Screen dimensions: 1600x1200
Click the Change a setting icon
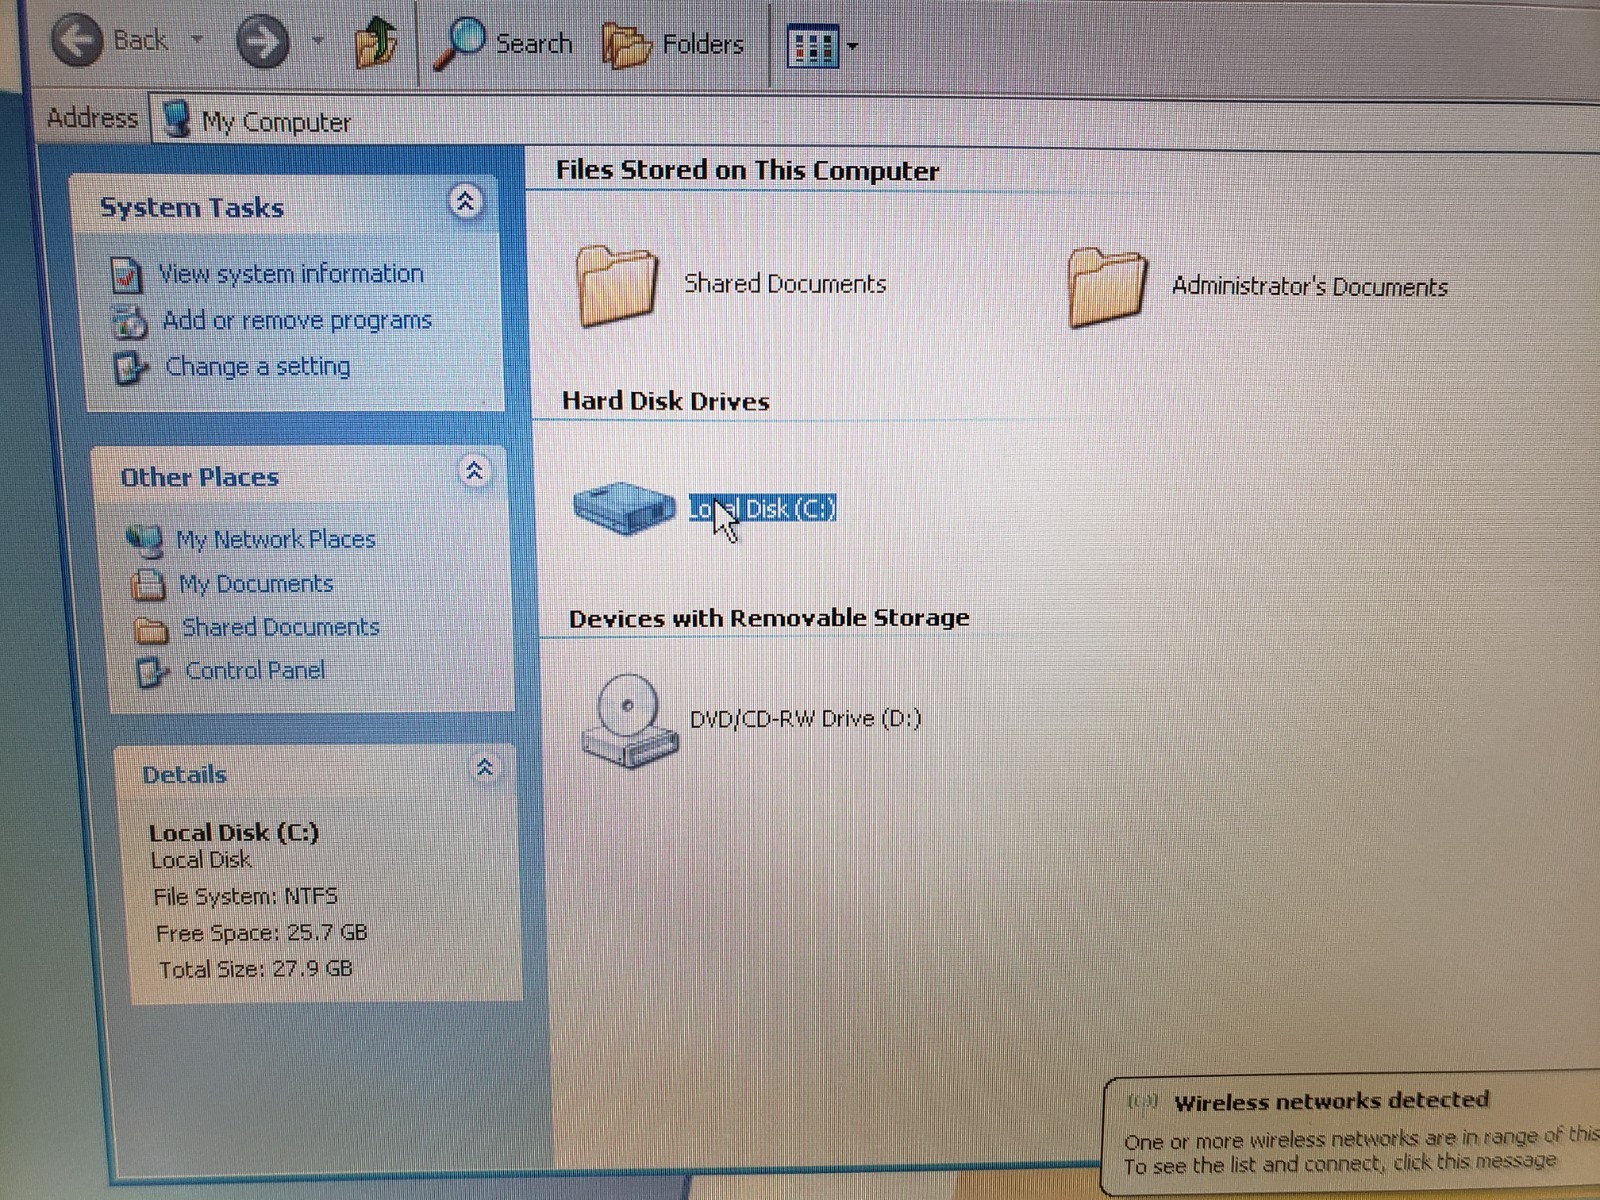(131, 368)
